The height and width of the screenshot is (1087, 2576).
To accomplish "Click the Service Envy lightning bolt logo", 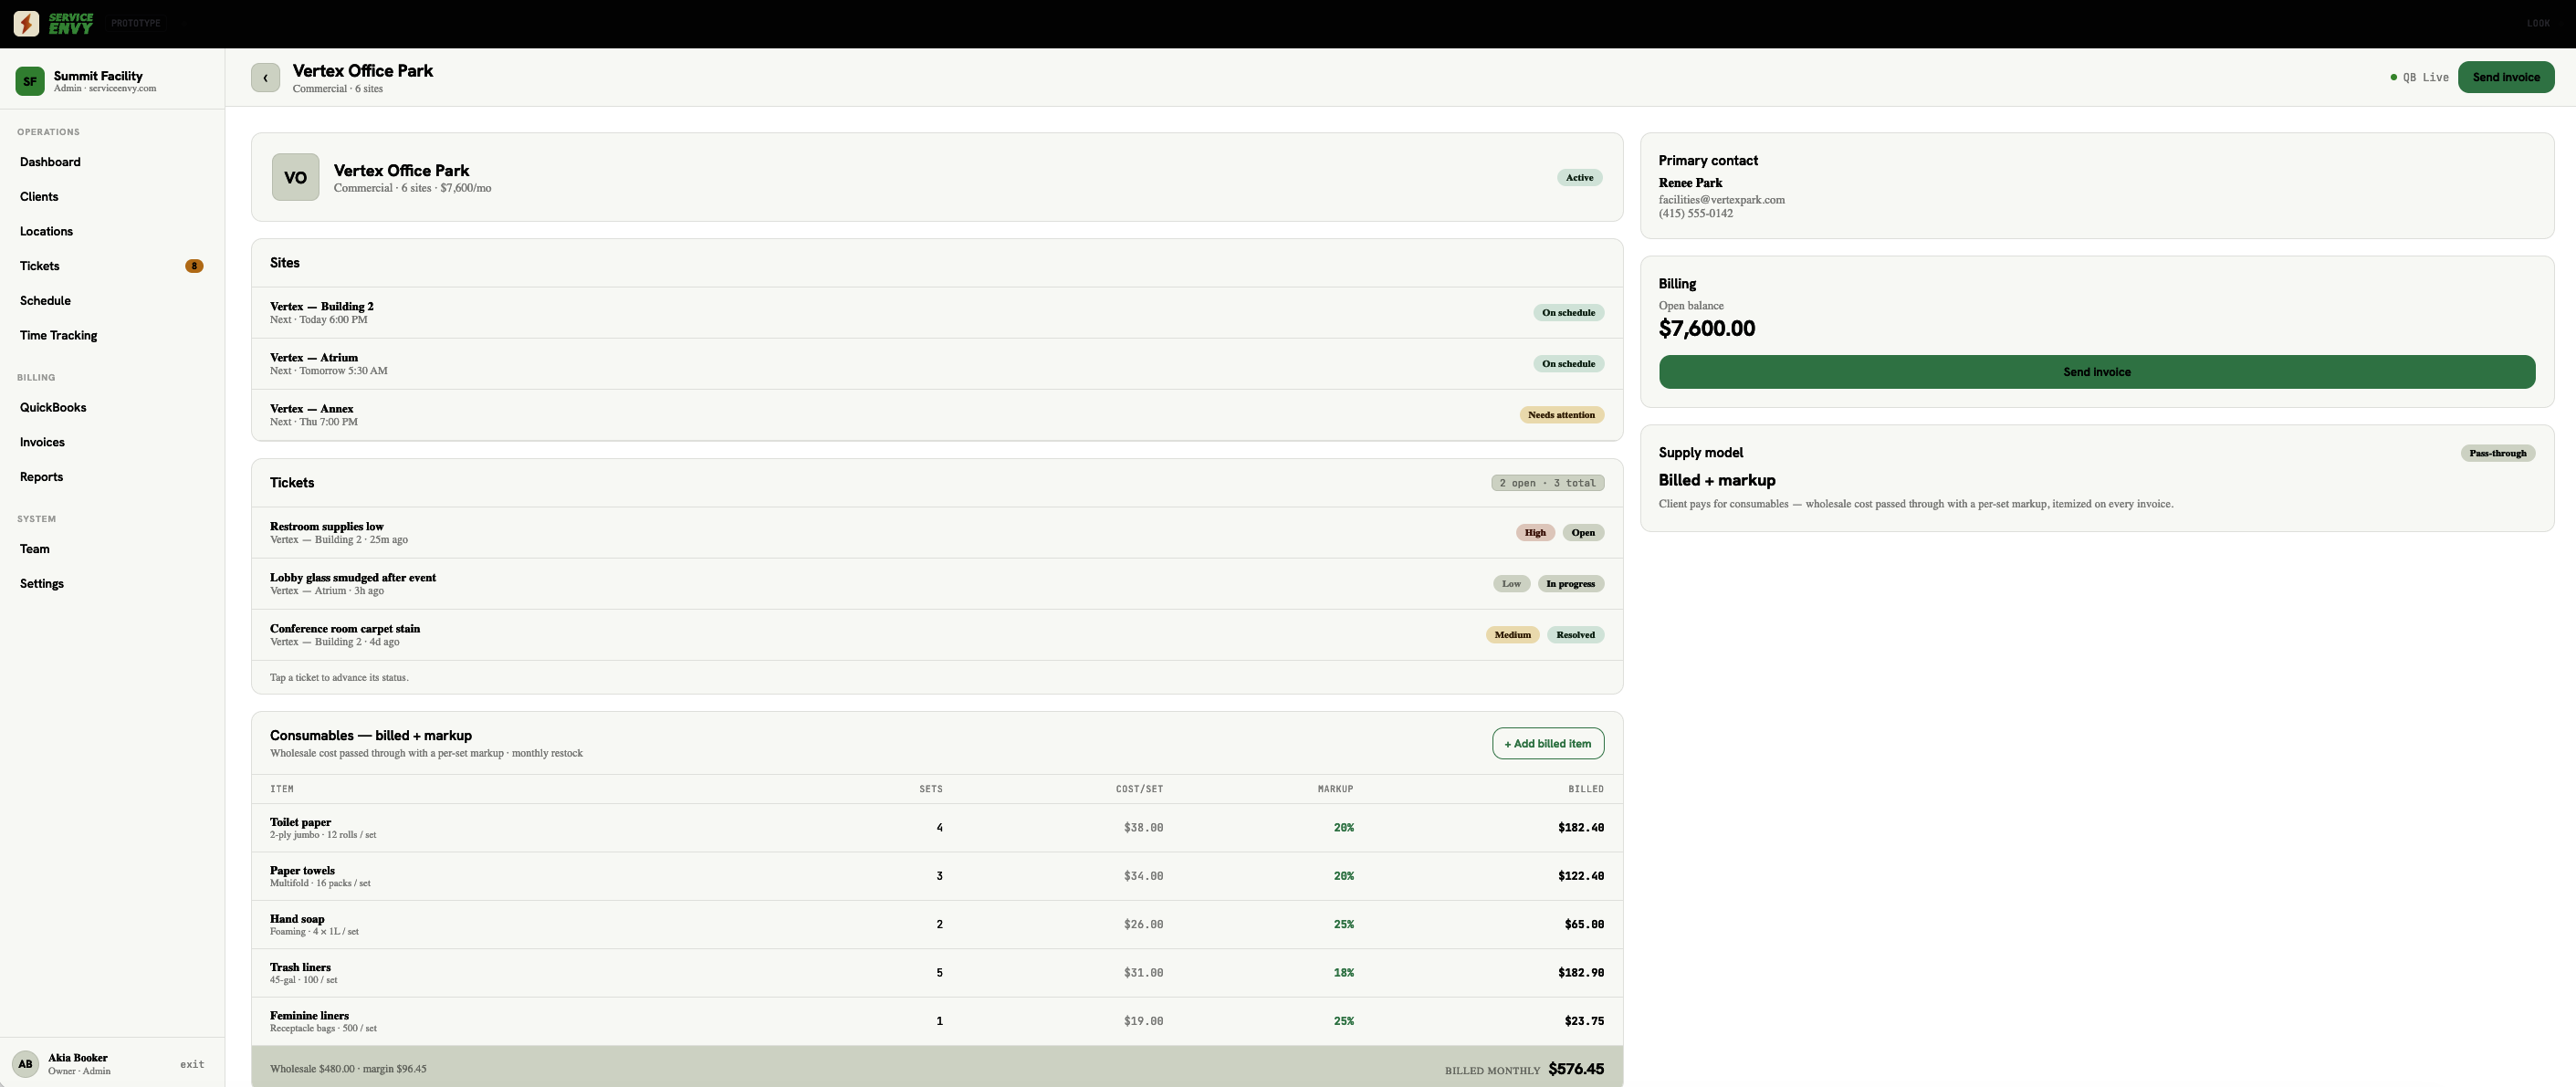I will click(x=27, y=23).
